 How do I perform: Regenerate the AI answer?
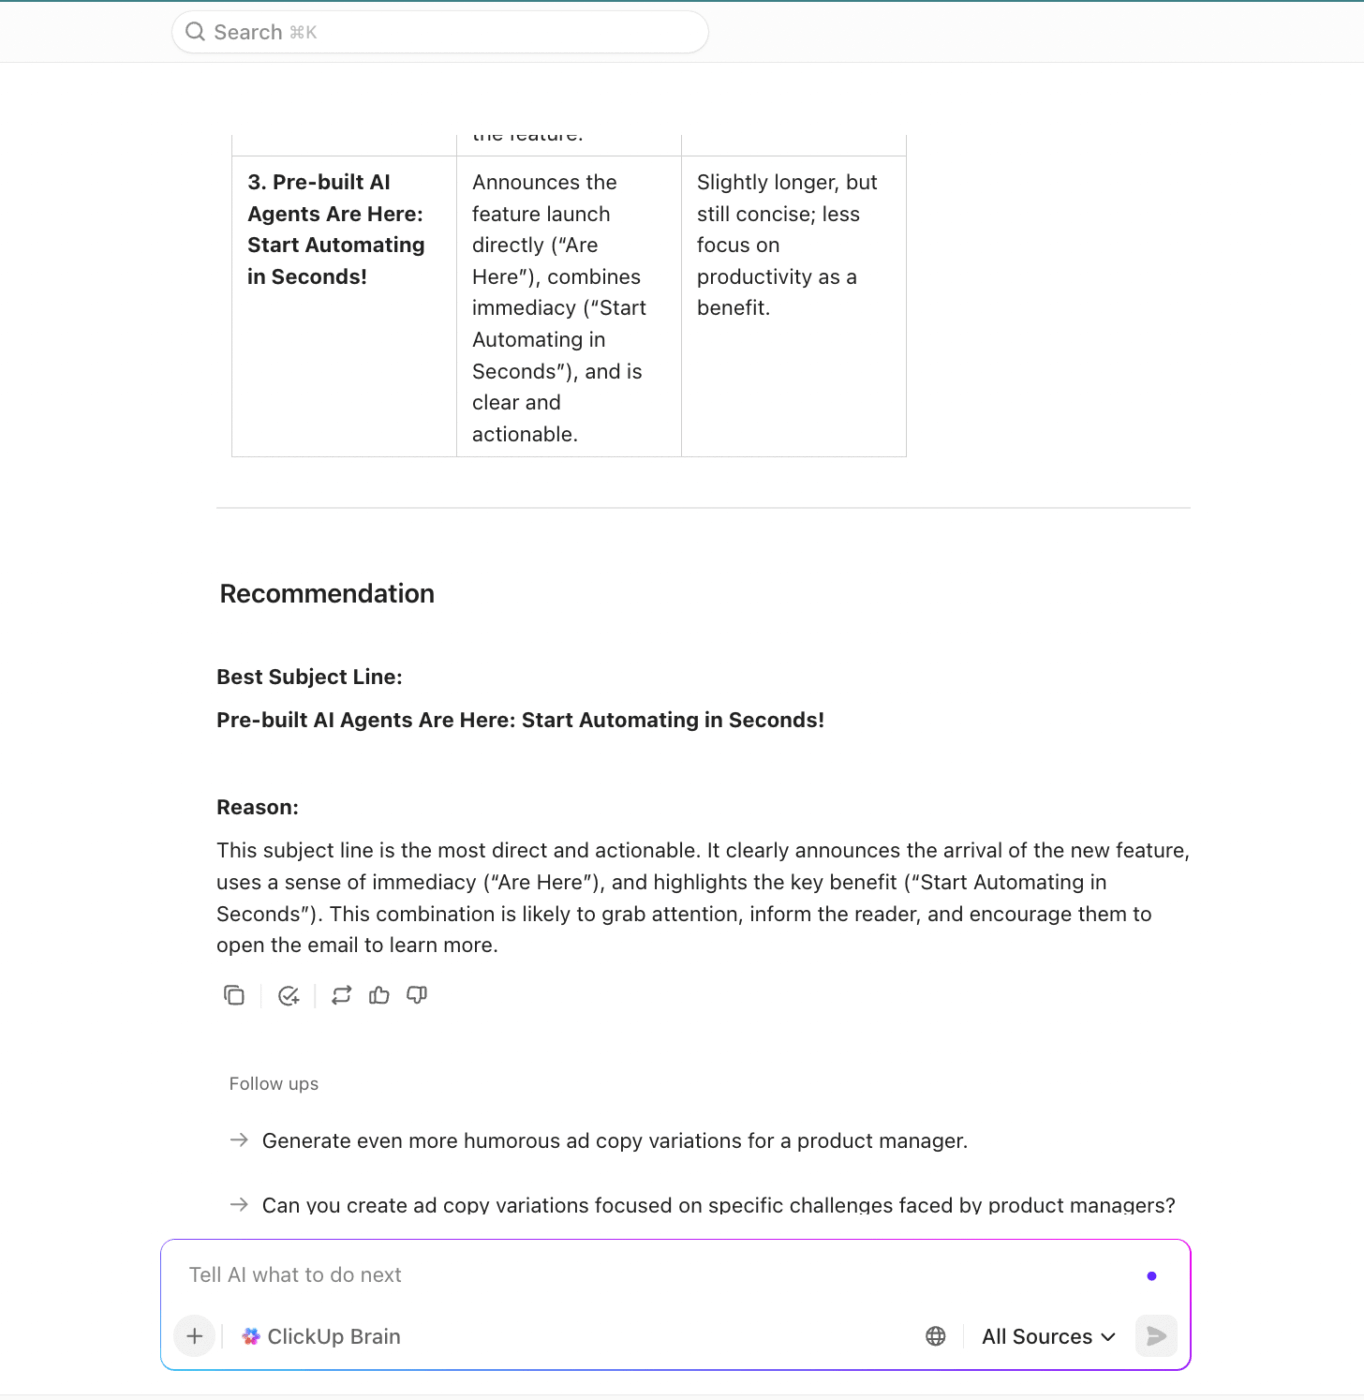pyautogui.click(x=341, y=995)
